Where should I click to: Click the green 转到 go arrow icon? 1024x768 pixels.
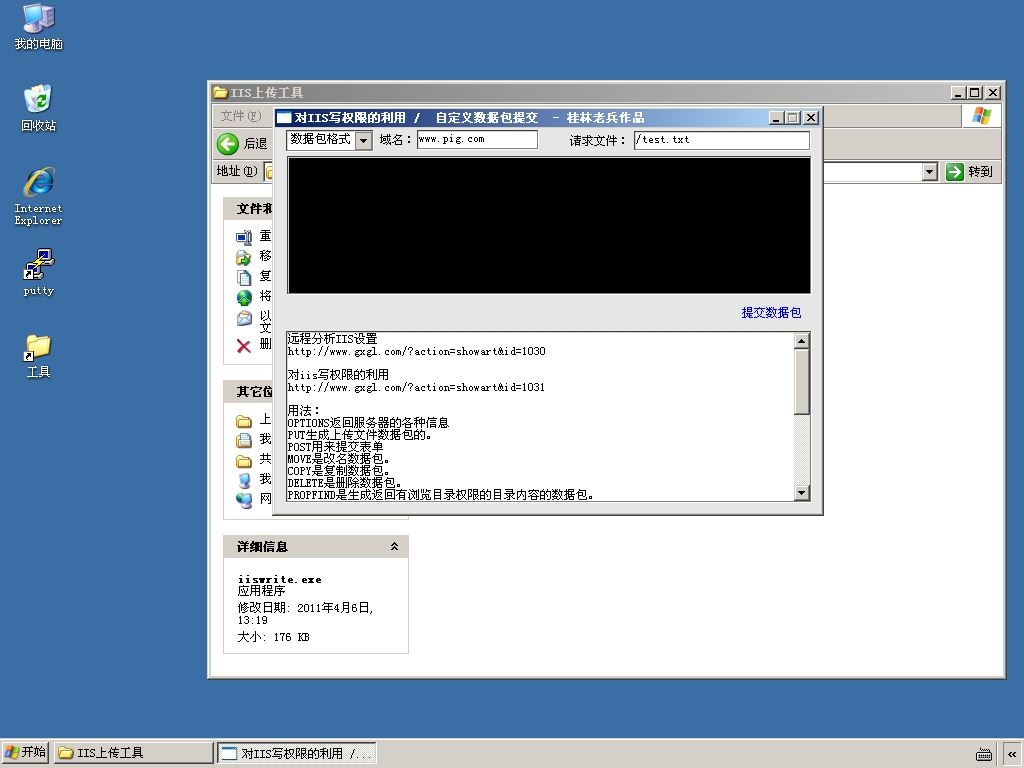pos(955,172)
